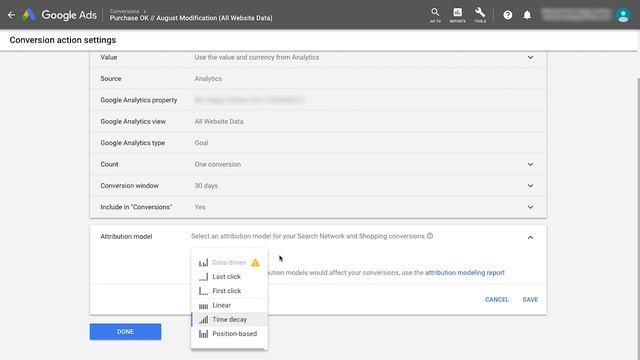Click the 'Use the value and currency from Analytics' text
The image size is (640, 360).
tap(257, 58)
